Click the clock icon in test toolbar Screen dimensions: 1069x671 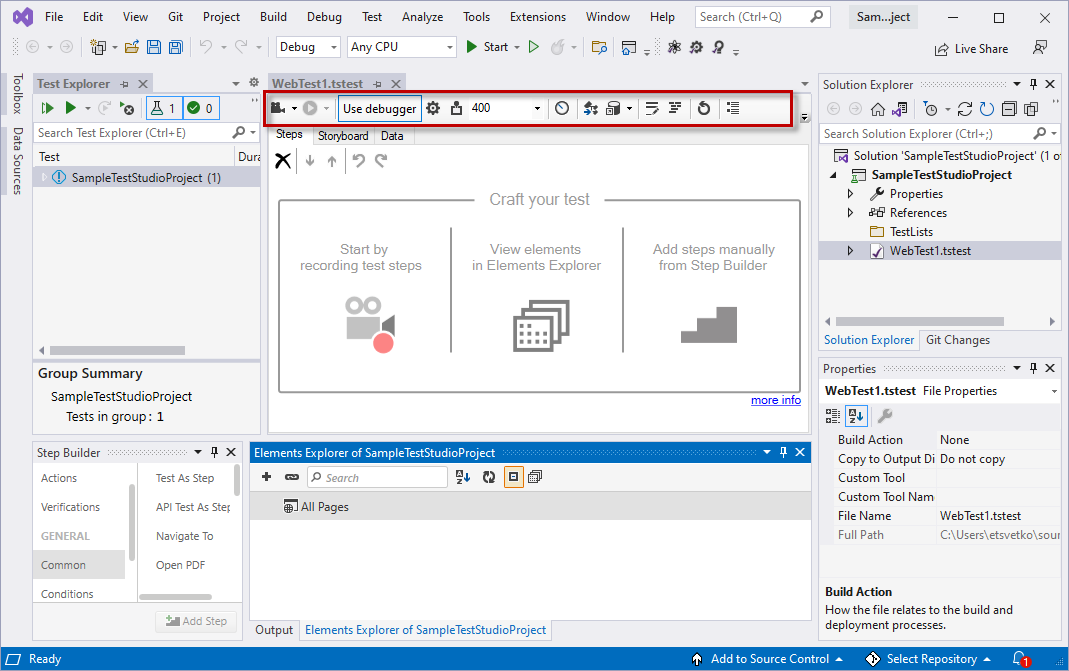(x=562, y=108)
